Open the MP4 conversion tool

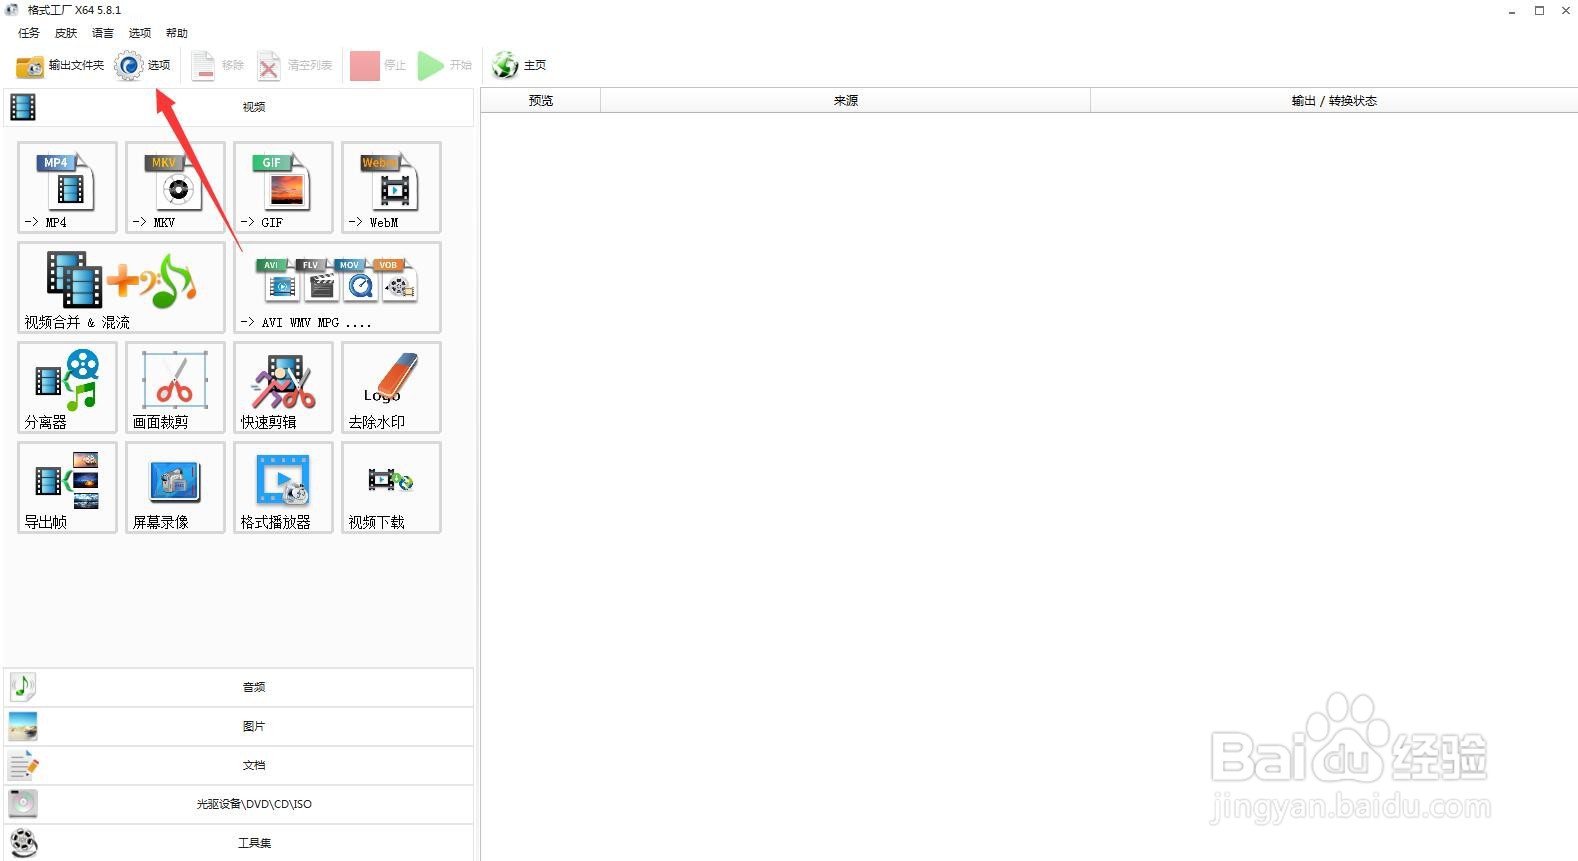click(x=67, y=187)
